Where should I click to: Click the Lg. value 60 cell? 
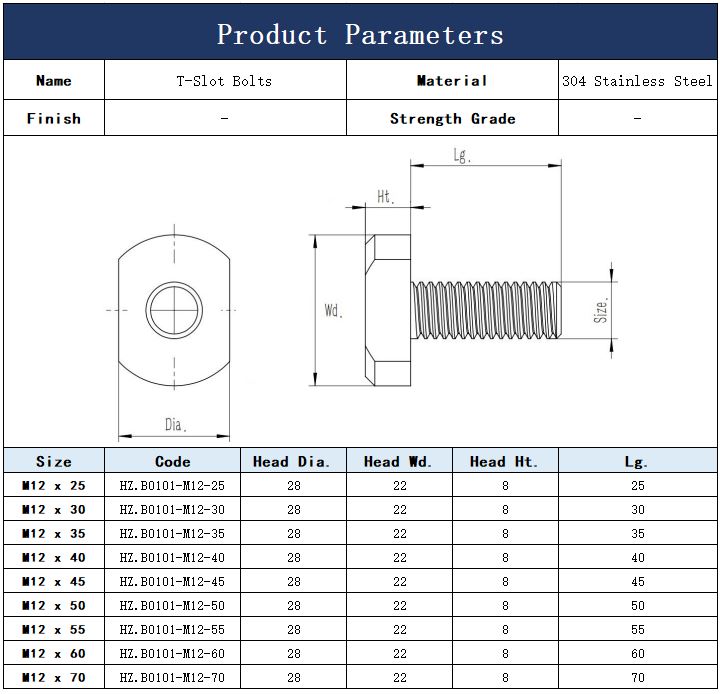tap(637, 653)
